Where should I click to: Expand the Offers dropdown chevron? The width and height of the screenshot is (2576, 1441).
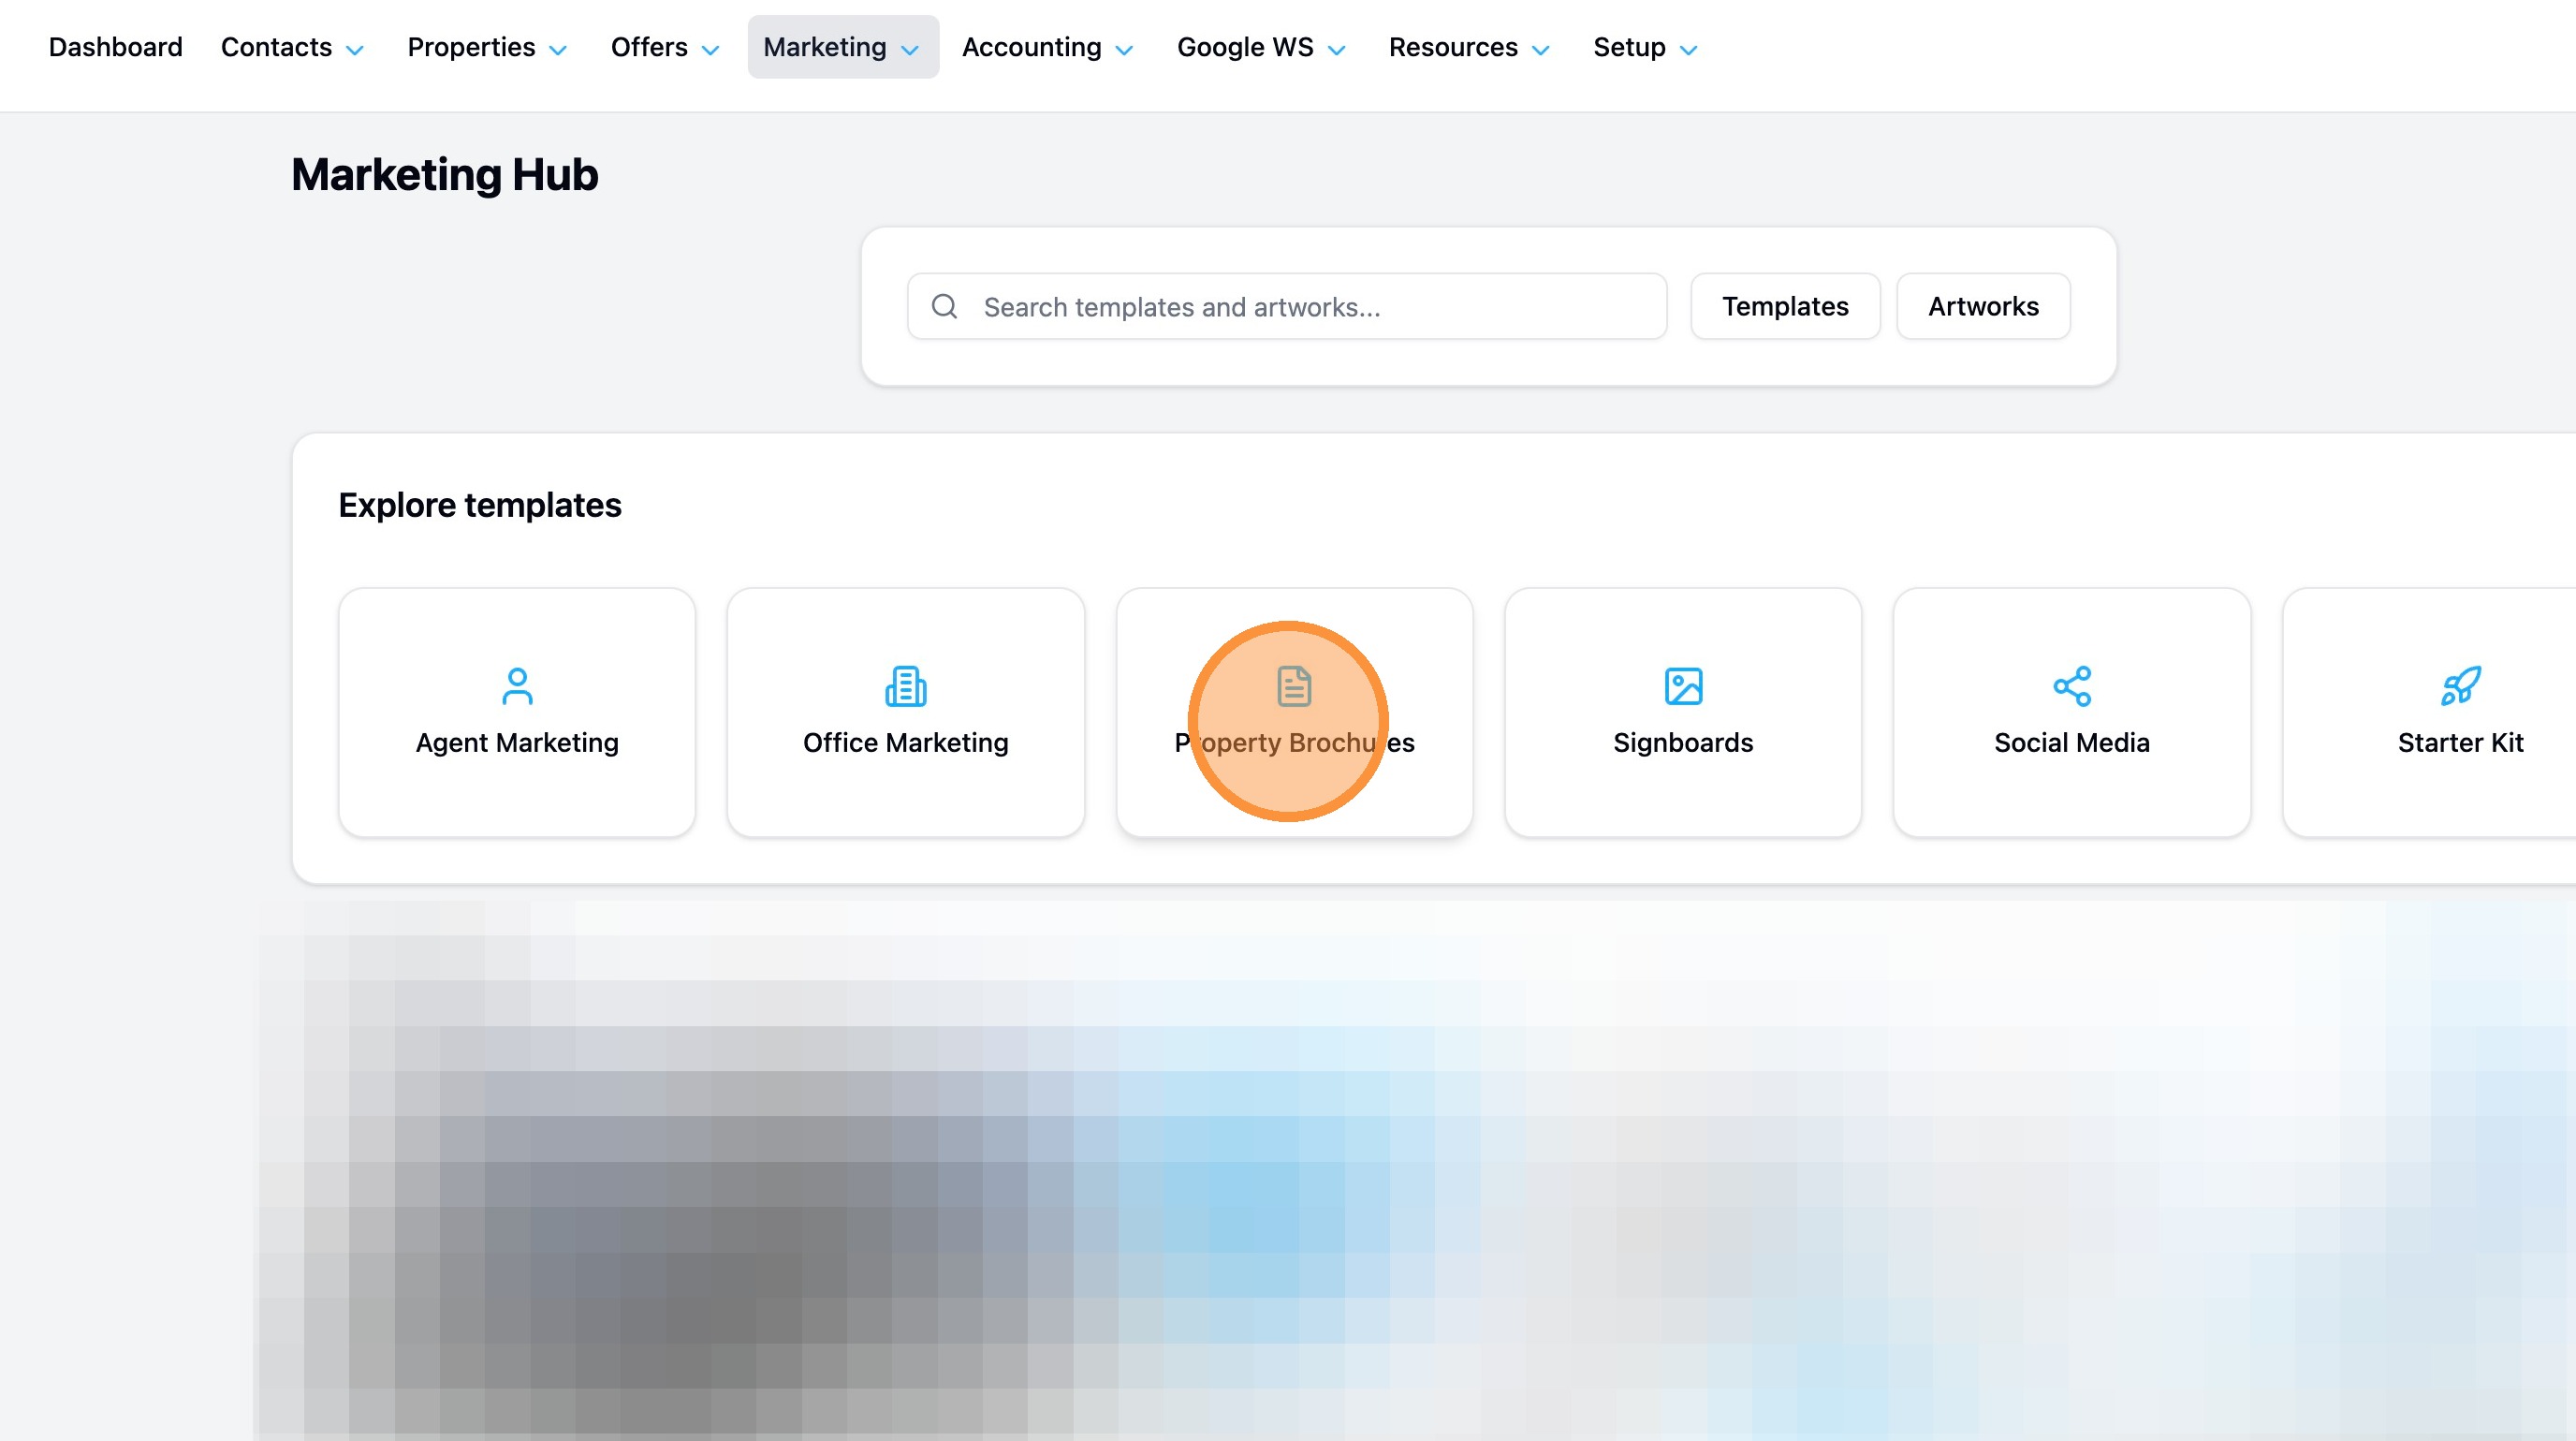[711, 50]
